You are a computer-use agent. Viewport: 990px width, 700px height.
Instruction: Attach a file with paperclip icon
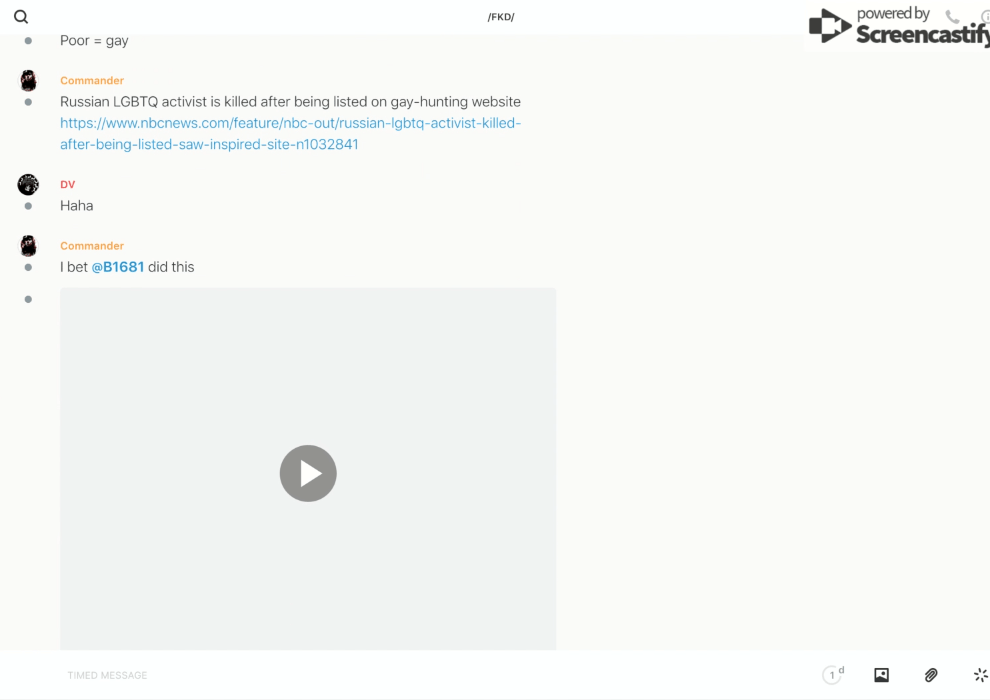(x=931, y=675)
